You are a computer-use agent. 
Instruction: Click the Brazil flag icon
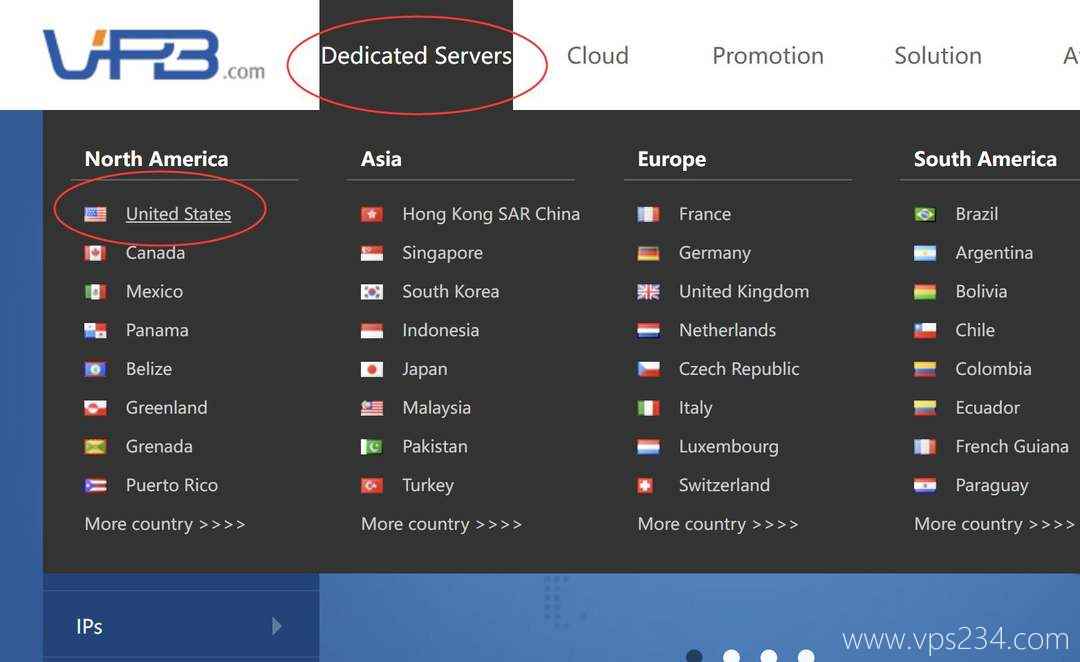[925, 214]
